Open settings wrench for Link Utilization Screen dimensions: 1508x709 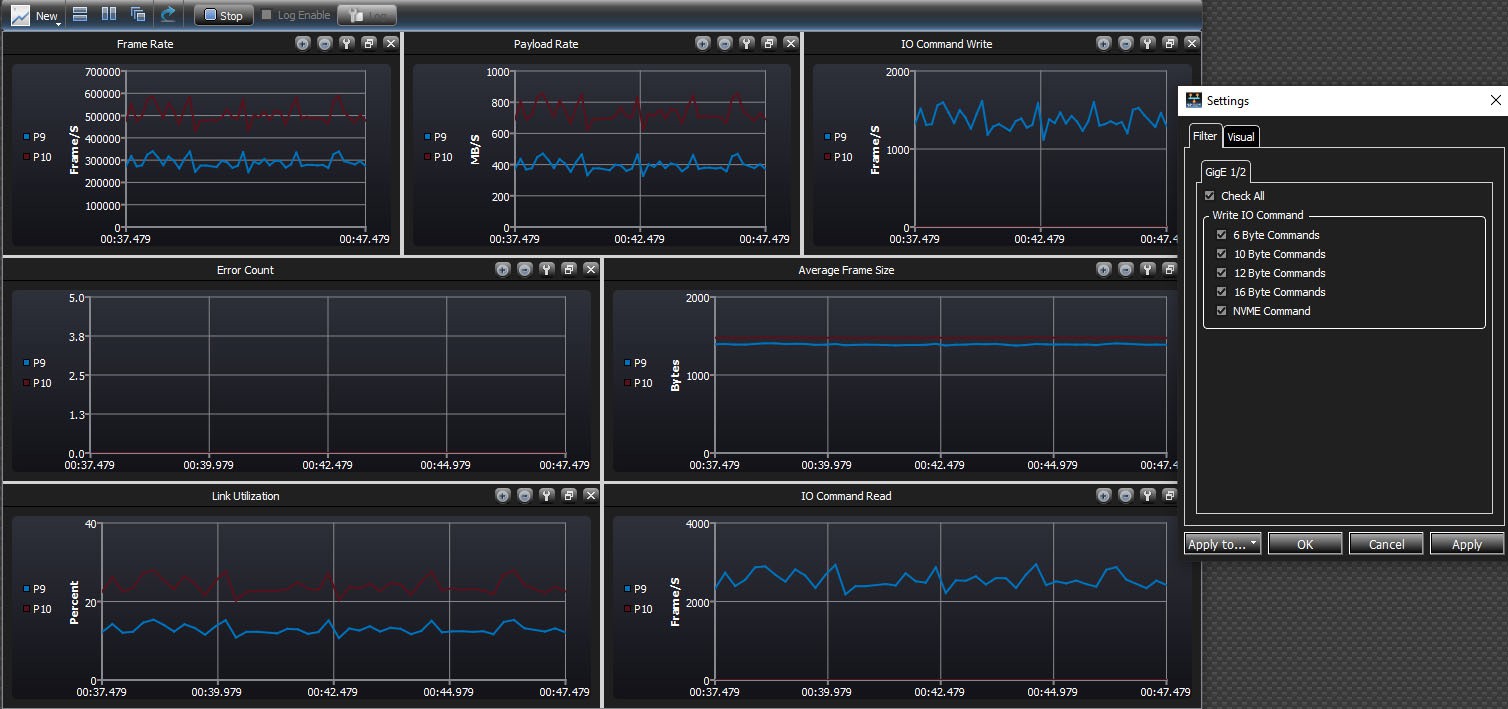[x=547, y=495]
